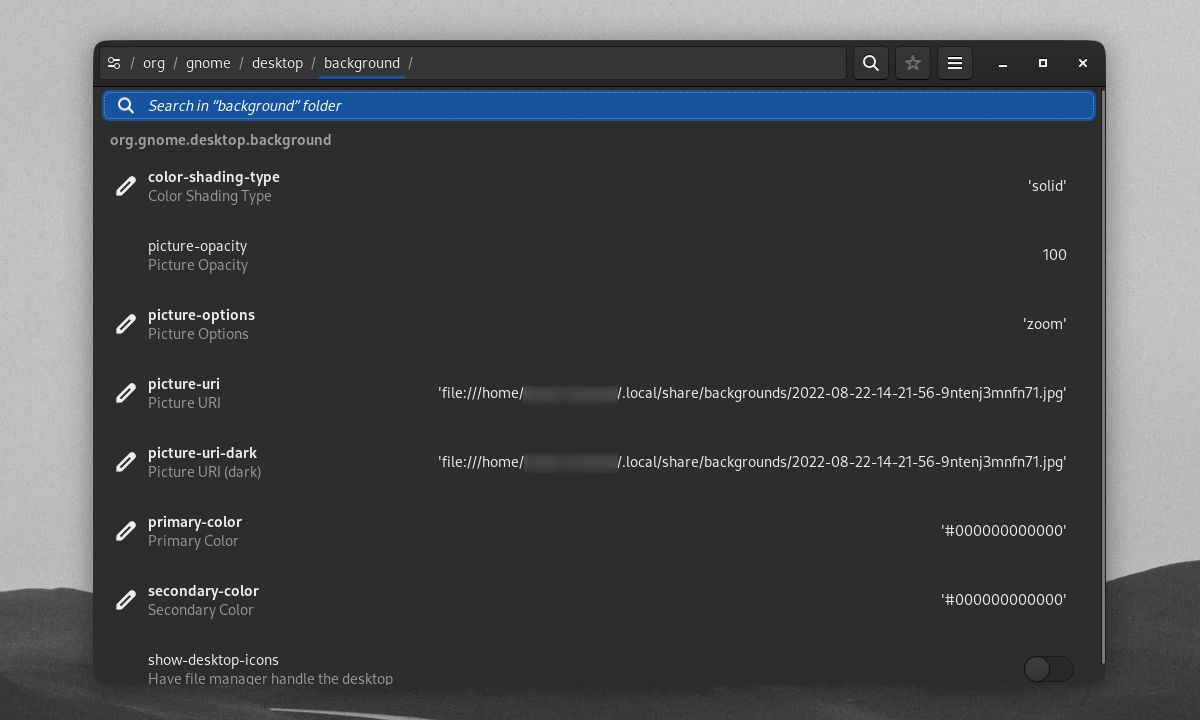
Task: Click the pencil icon for picture-uri
Action: [x=125, y=393]
